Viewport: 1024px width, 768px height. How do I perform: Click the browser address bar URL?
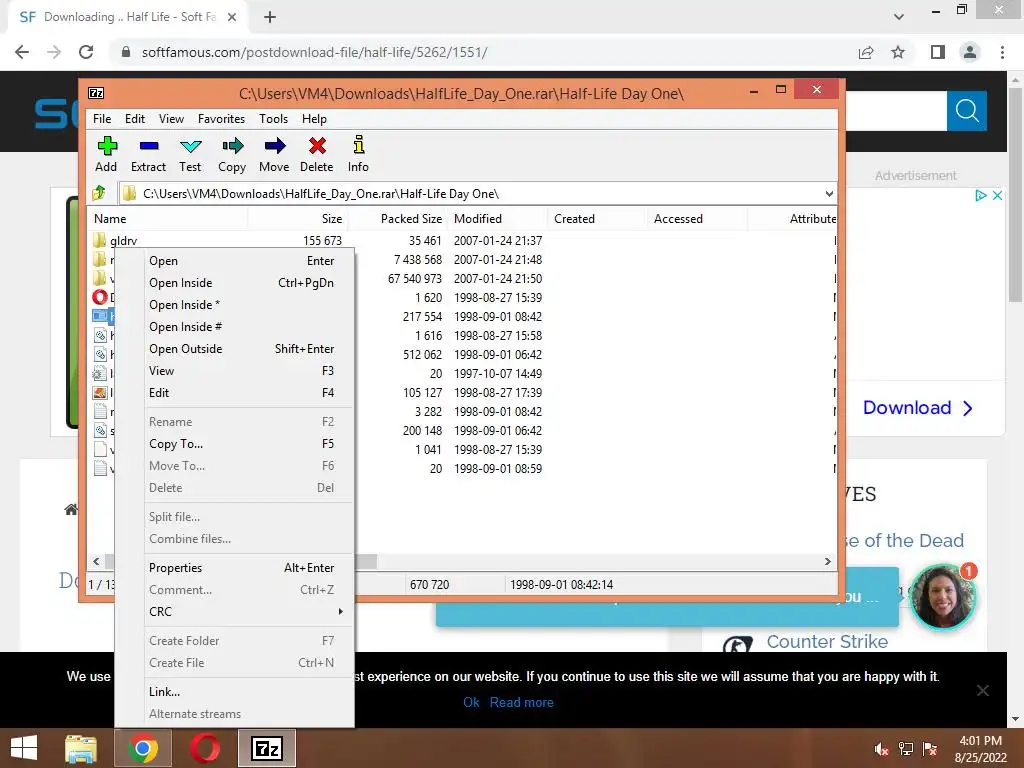pyautogui.click(x=315, y=52)
